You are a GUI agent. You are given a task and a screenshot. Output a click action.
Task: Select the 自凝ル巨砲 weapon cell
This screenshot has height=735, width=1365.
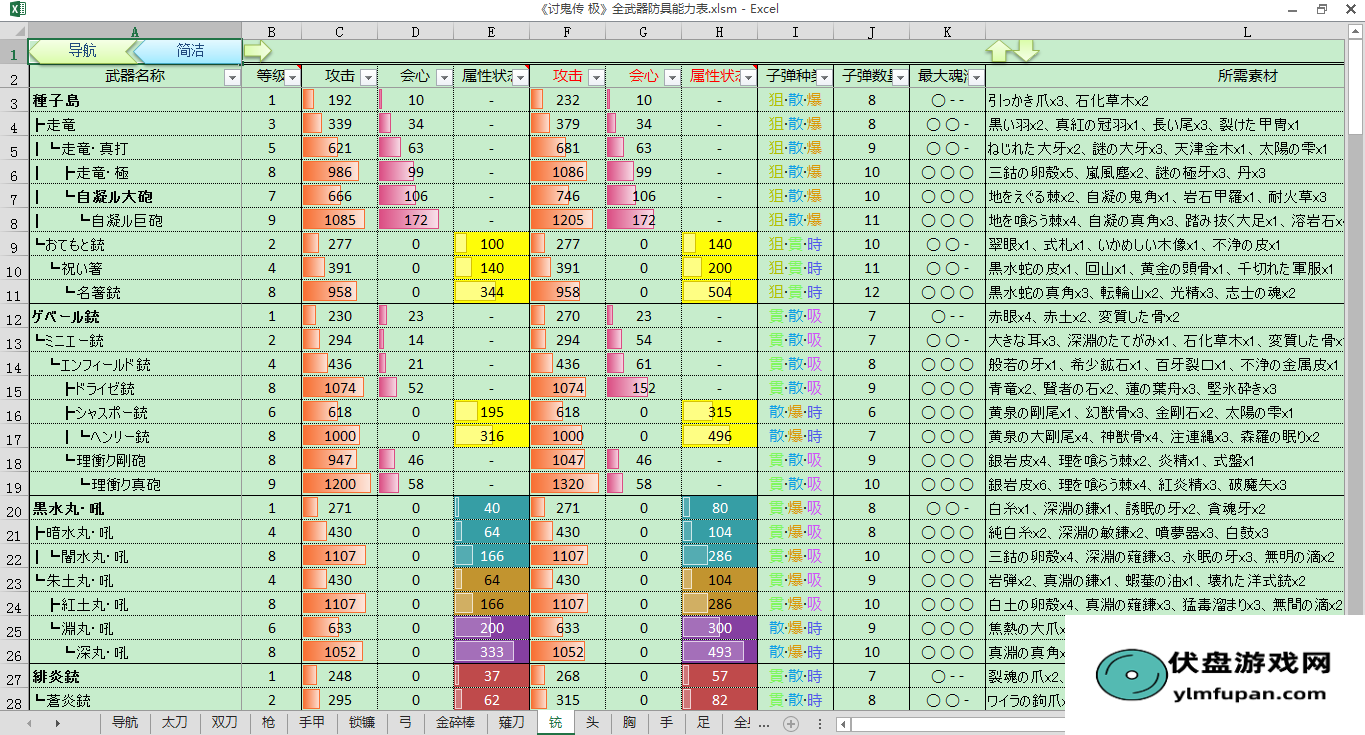pos(135,220)
